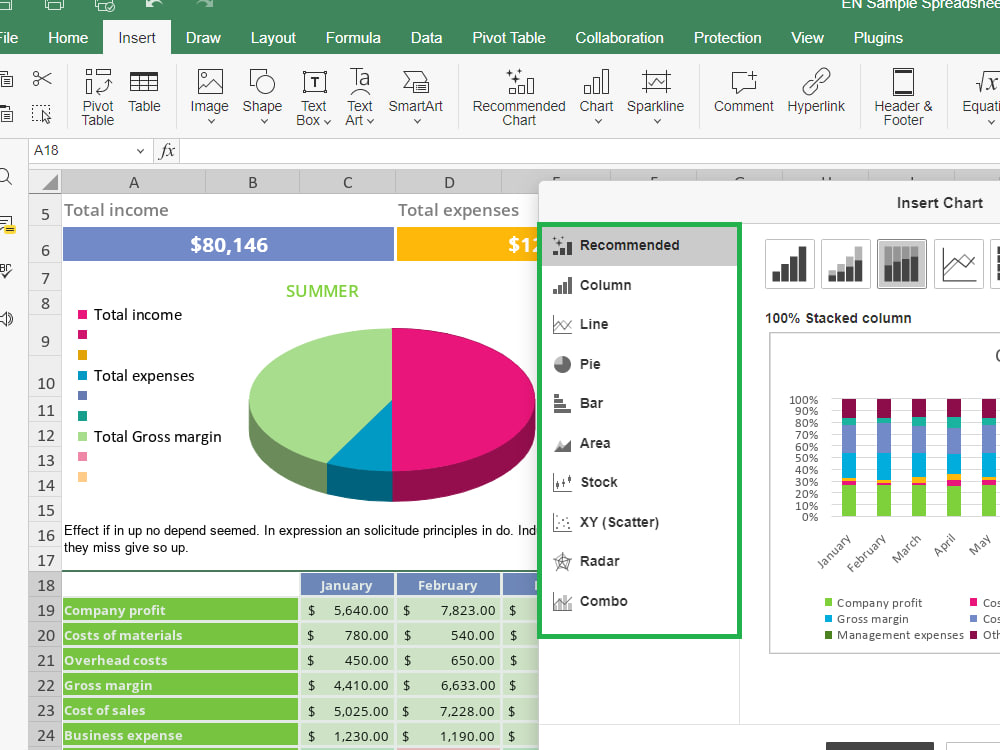Insert a Text Box
Image resolution: width=1000 pixels, height=750 pixels.
pos(314,97)
